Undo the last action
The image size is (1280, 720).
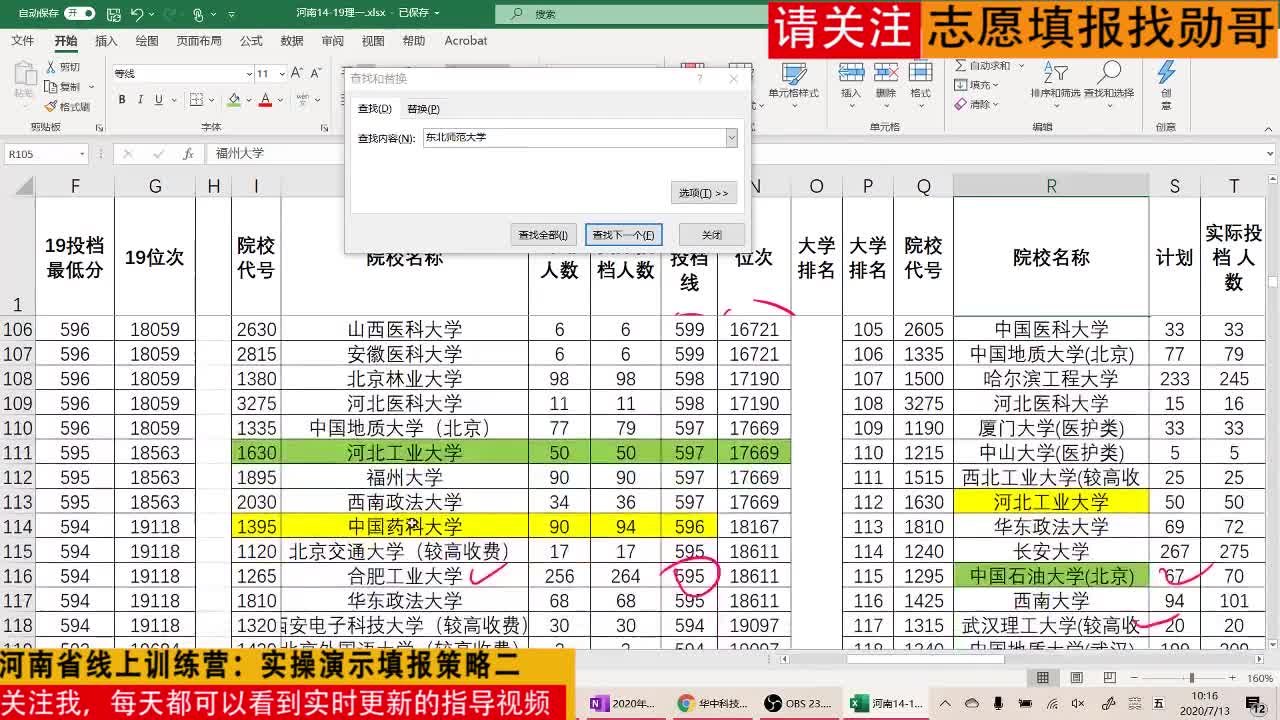pos(137,14)
